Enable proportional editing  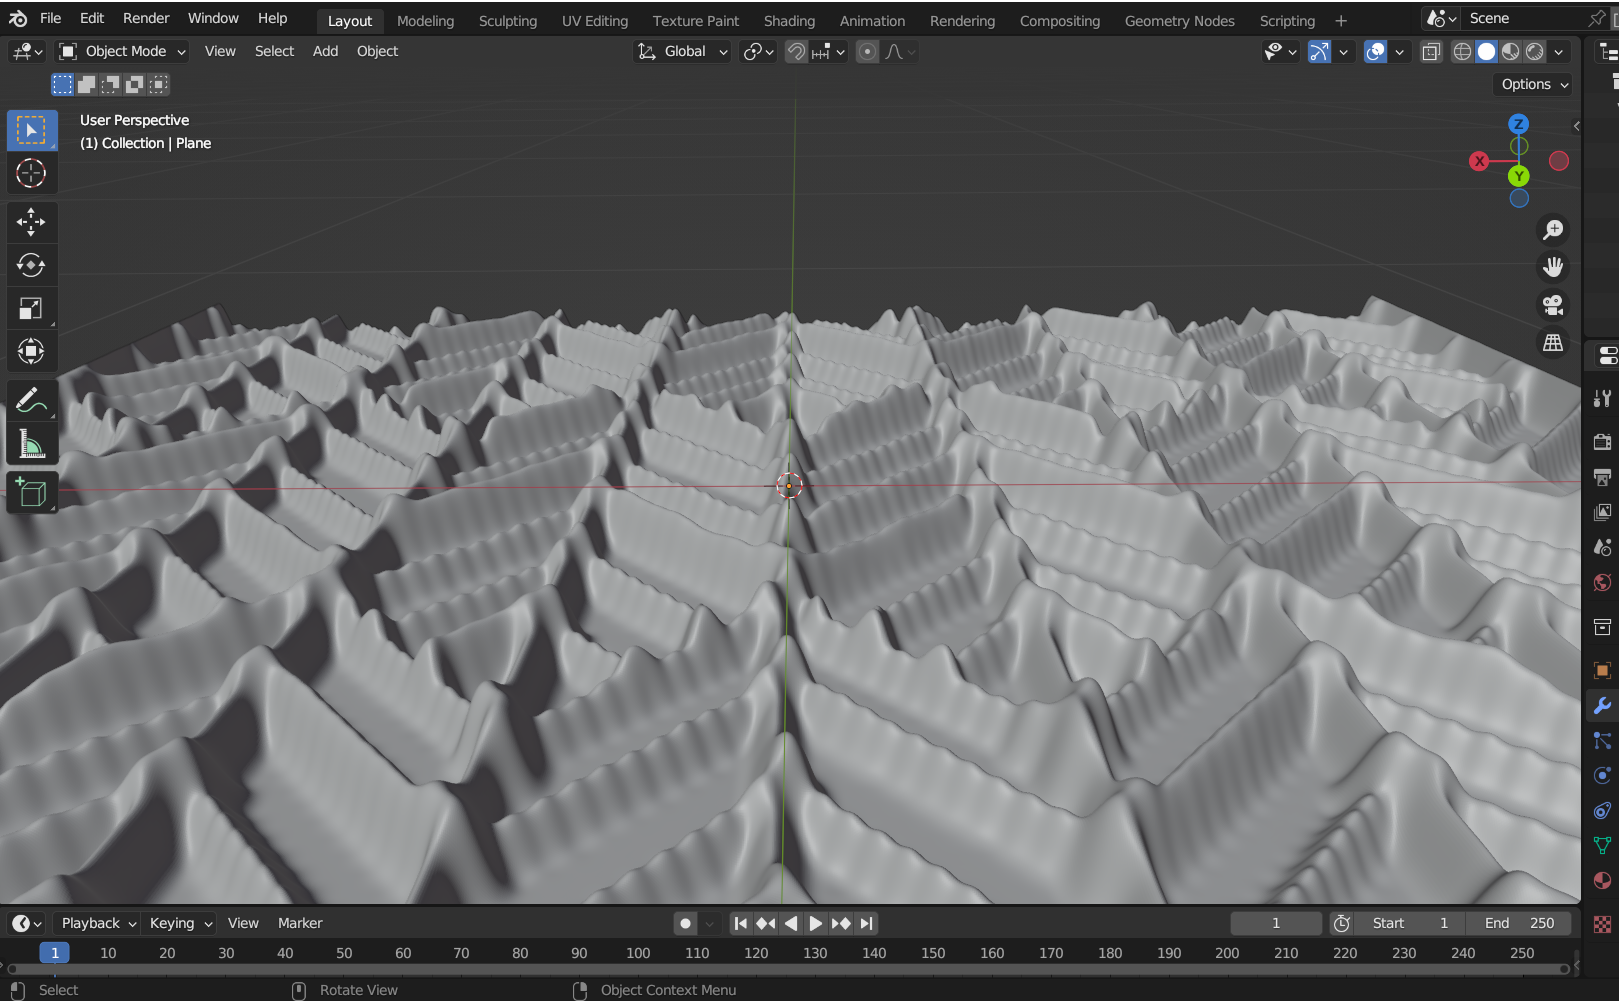[x=867, y=52]
